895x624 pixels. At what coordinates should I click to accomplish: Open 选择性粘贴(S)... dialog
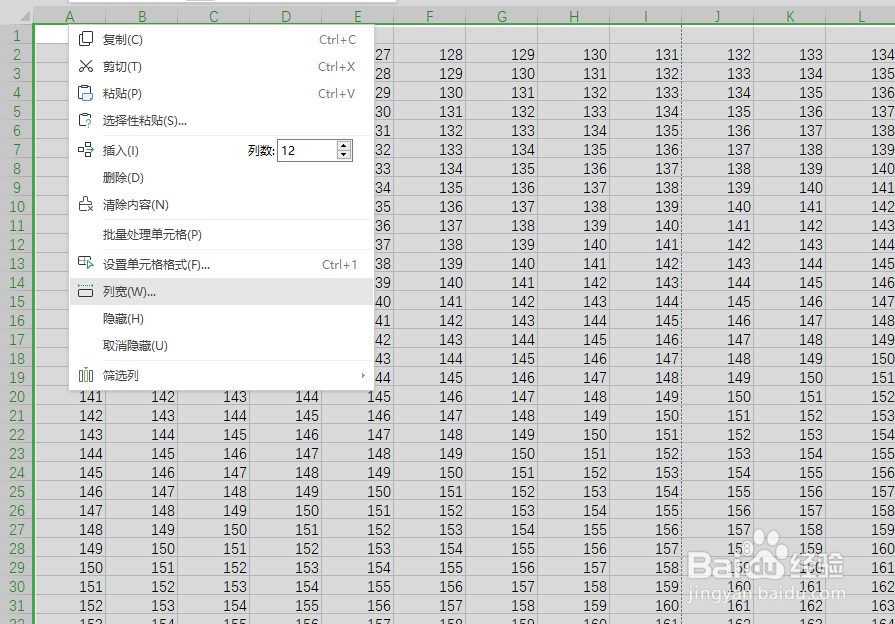(x=221, y=120)
